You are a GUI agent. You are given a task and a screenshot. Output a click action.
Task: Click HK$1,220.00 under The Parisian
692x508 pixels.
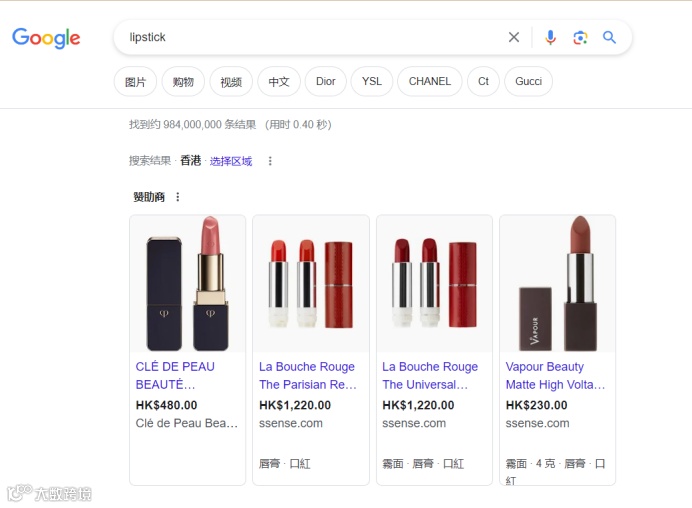click(x=295, y=405)
